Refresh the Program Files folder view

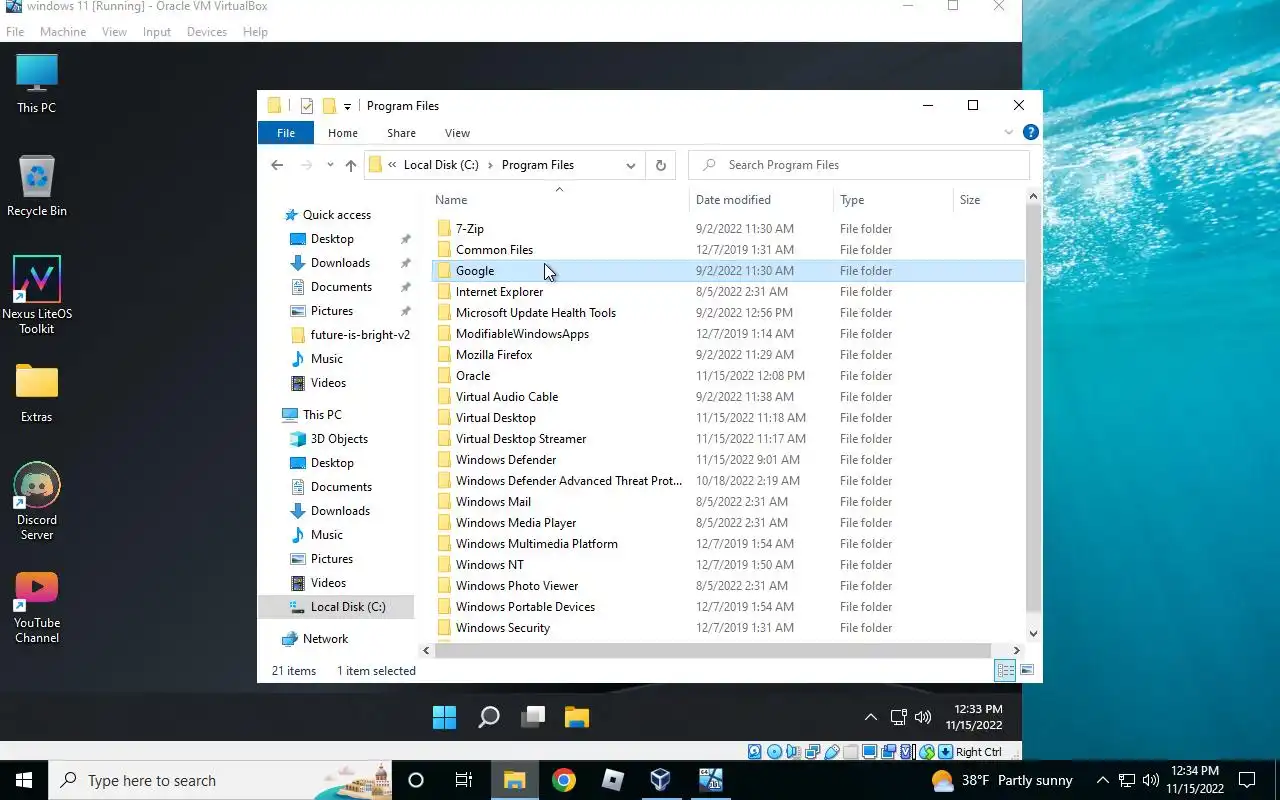(660, 165)
